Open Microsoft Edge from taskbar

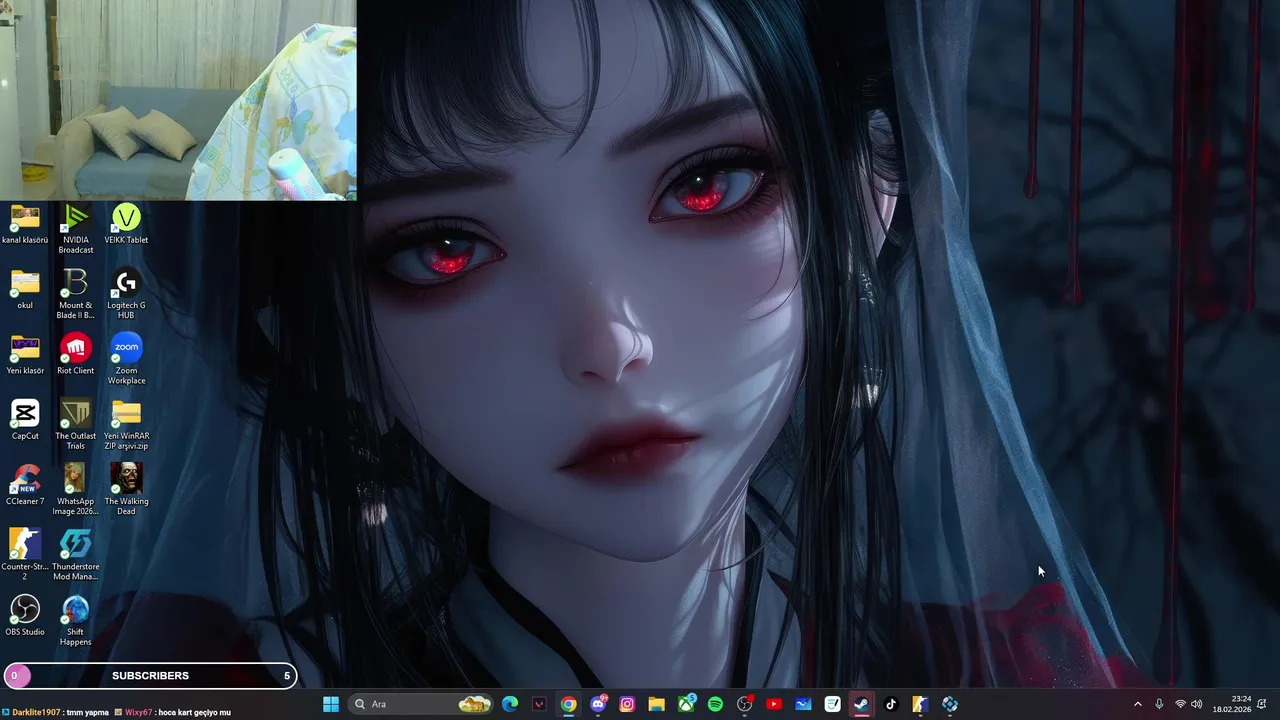(x=510, y=704)
